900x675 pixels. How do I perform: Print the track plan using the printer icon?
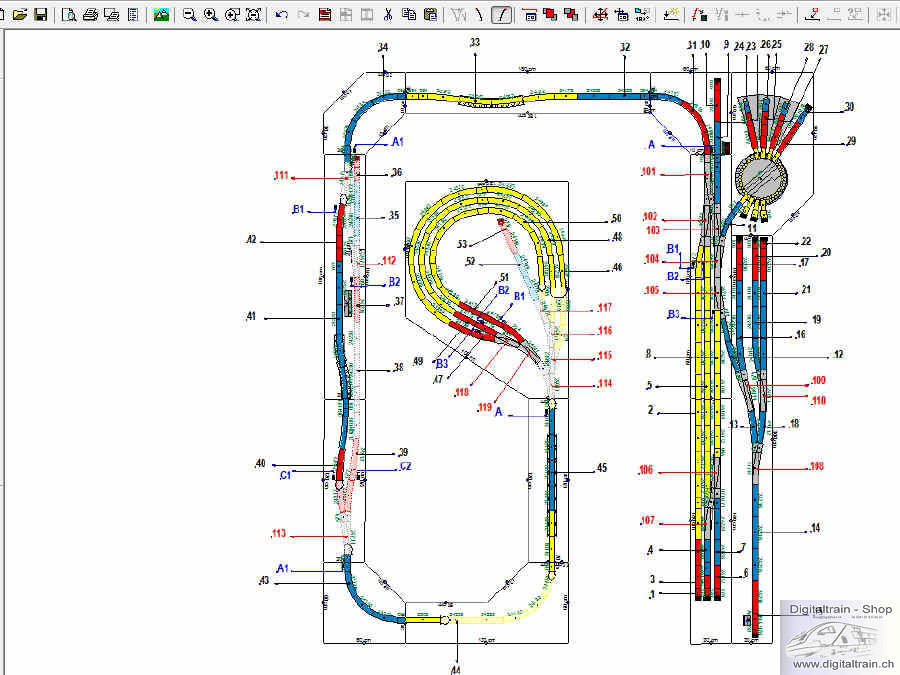click(x=90, y=15)
